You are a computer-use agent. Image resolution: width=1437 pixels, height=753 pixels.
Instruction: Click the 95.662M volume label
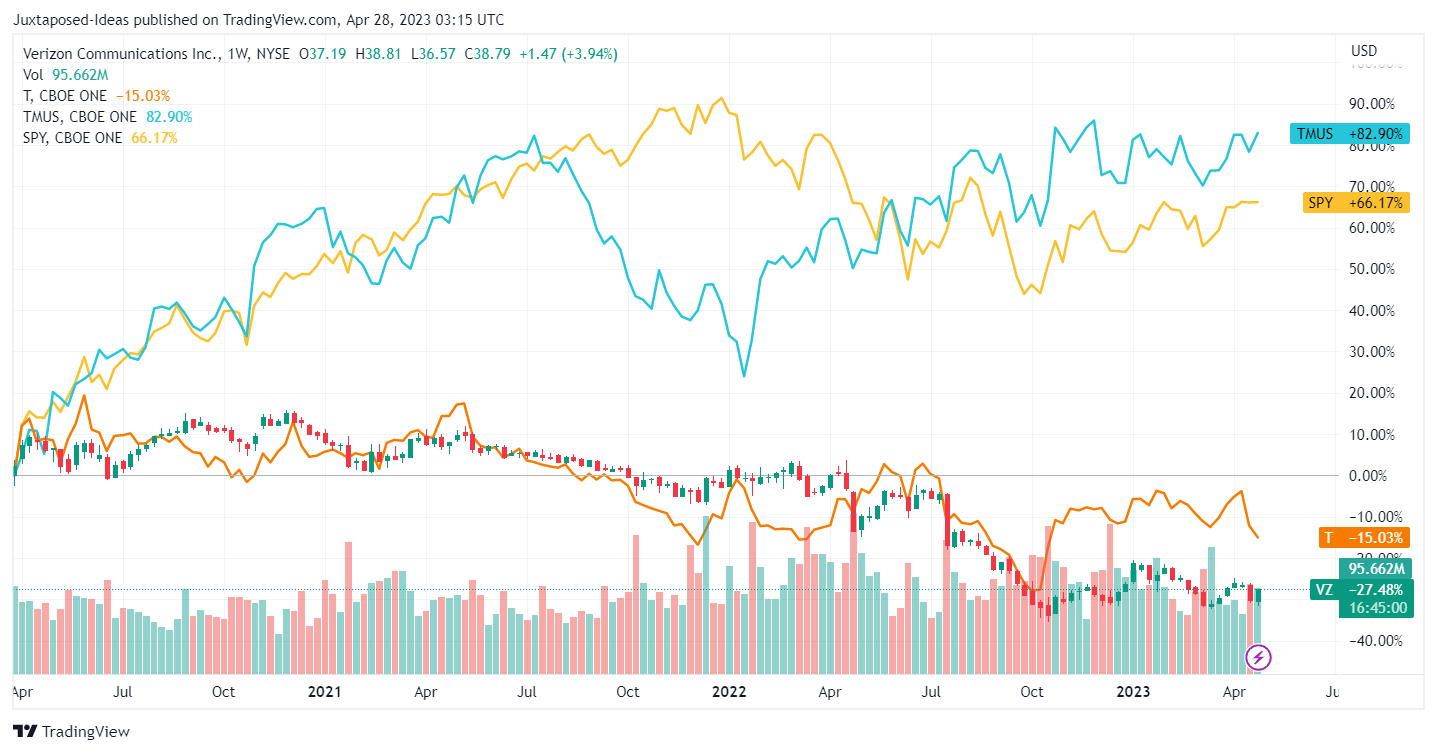[x=1377, y=569]
